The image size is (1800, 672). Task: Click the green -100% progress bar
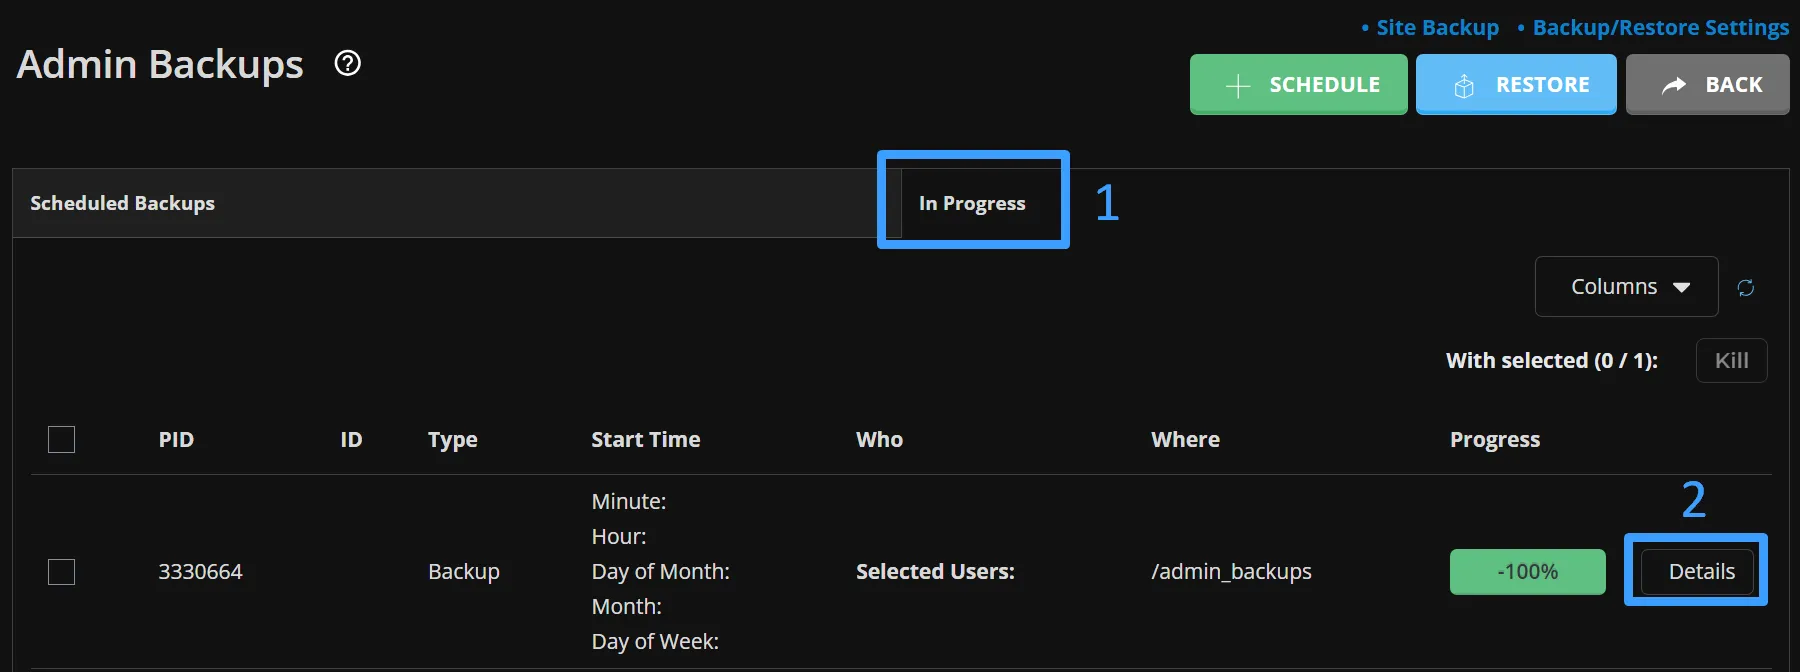[1527, 572]
